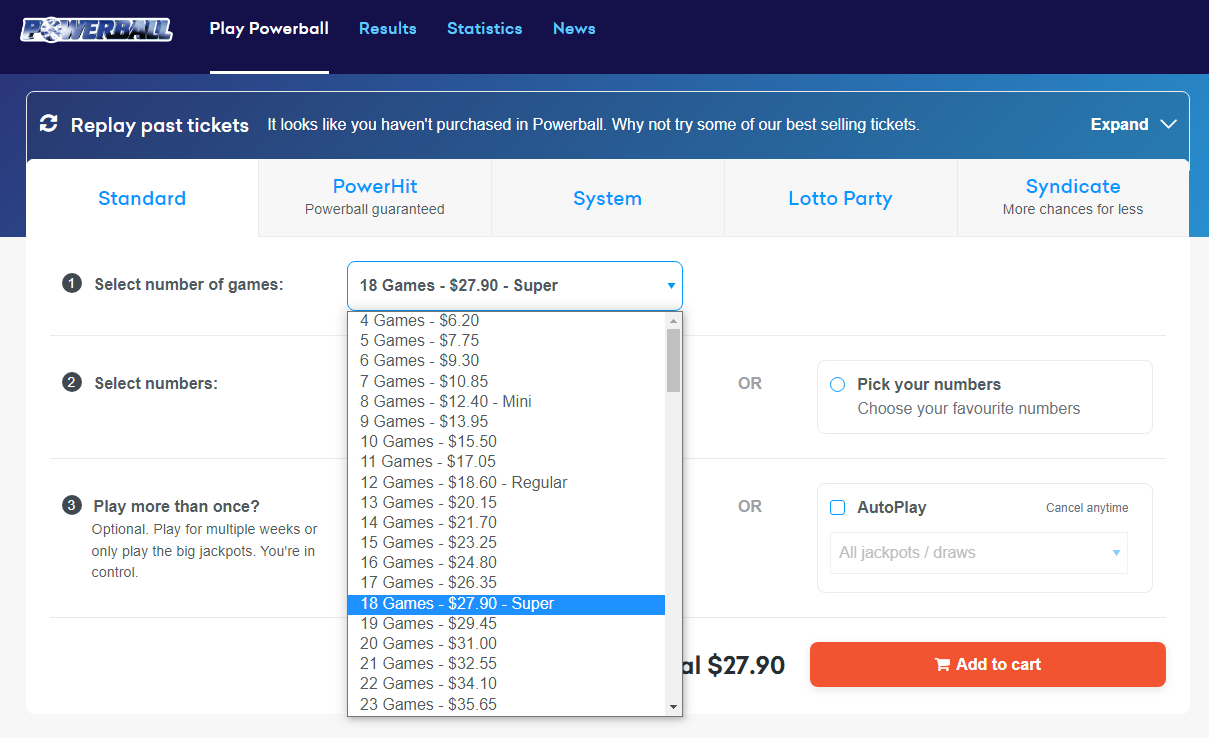Choose 7 Games - $10.85 option
The image size is (1209, 756).
coord(506,381)
